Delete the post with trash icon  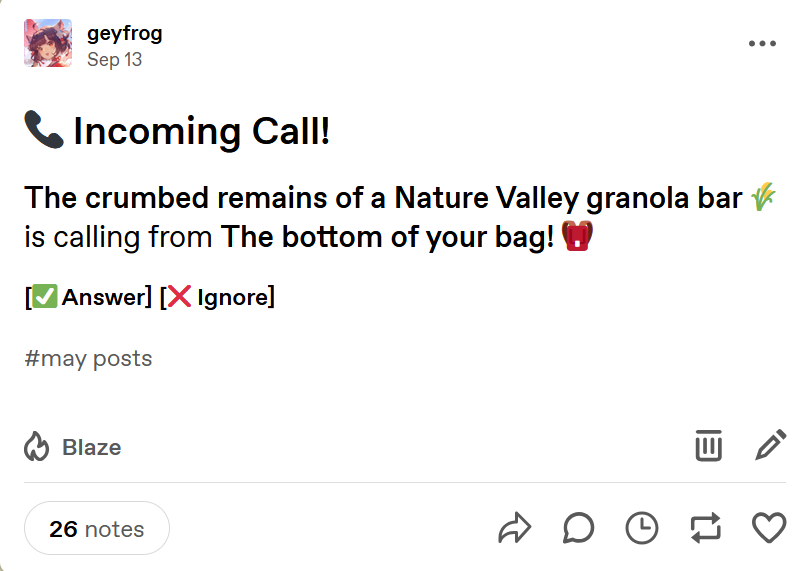(x=709, y=445)
